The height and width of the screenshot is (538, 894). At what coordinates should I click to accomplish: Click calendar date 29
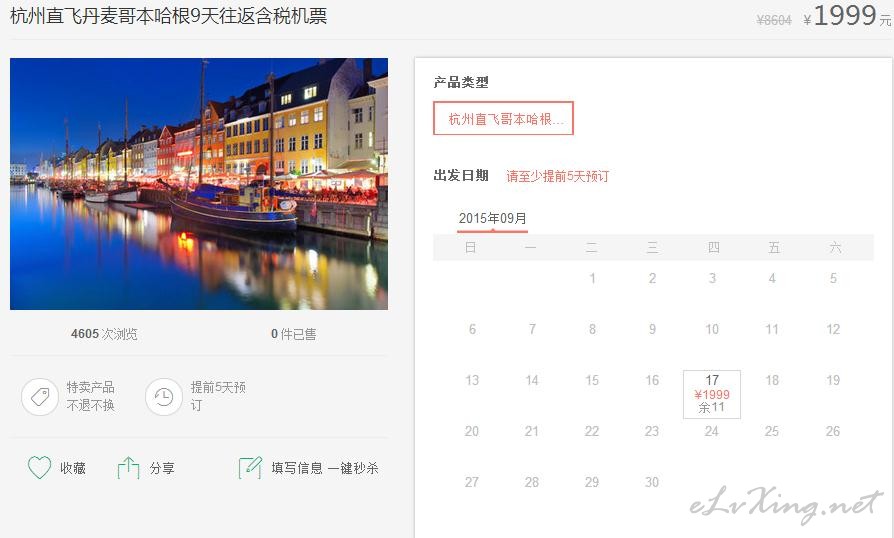(592, 482)
